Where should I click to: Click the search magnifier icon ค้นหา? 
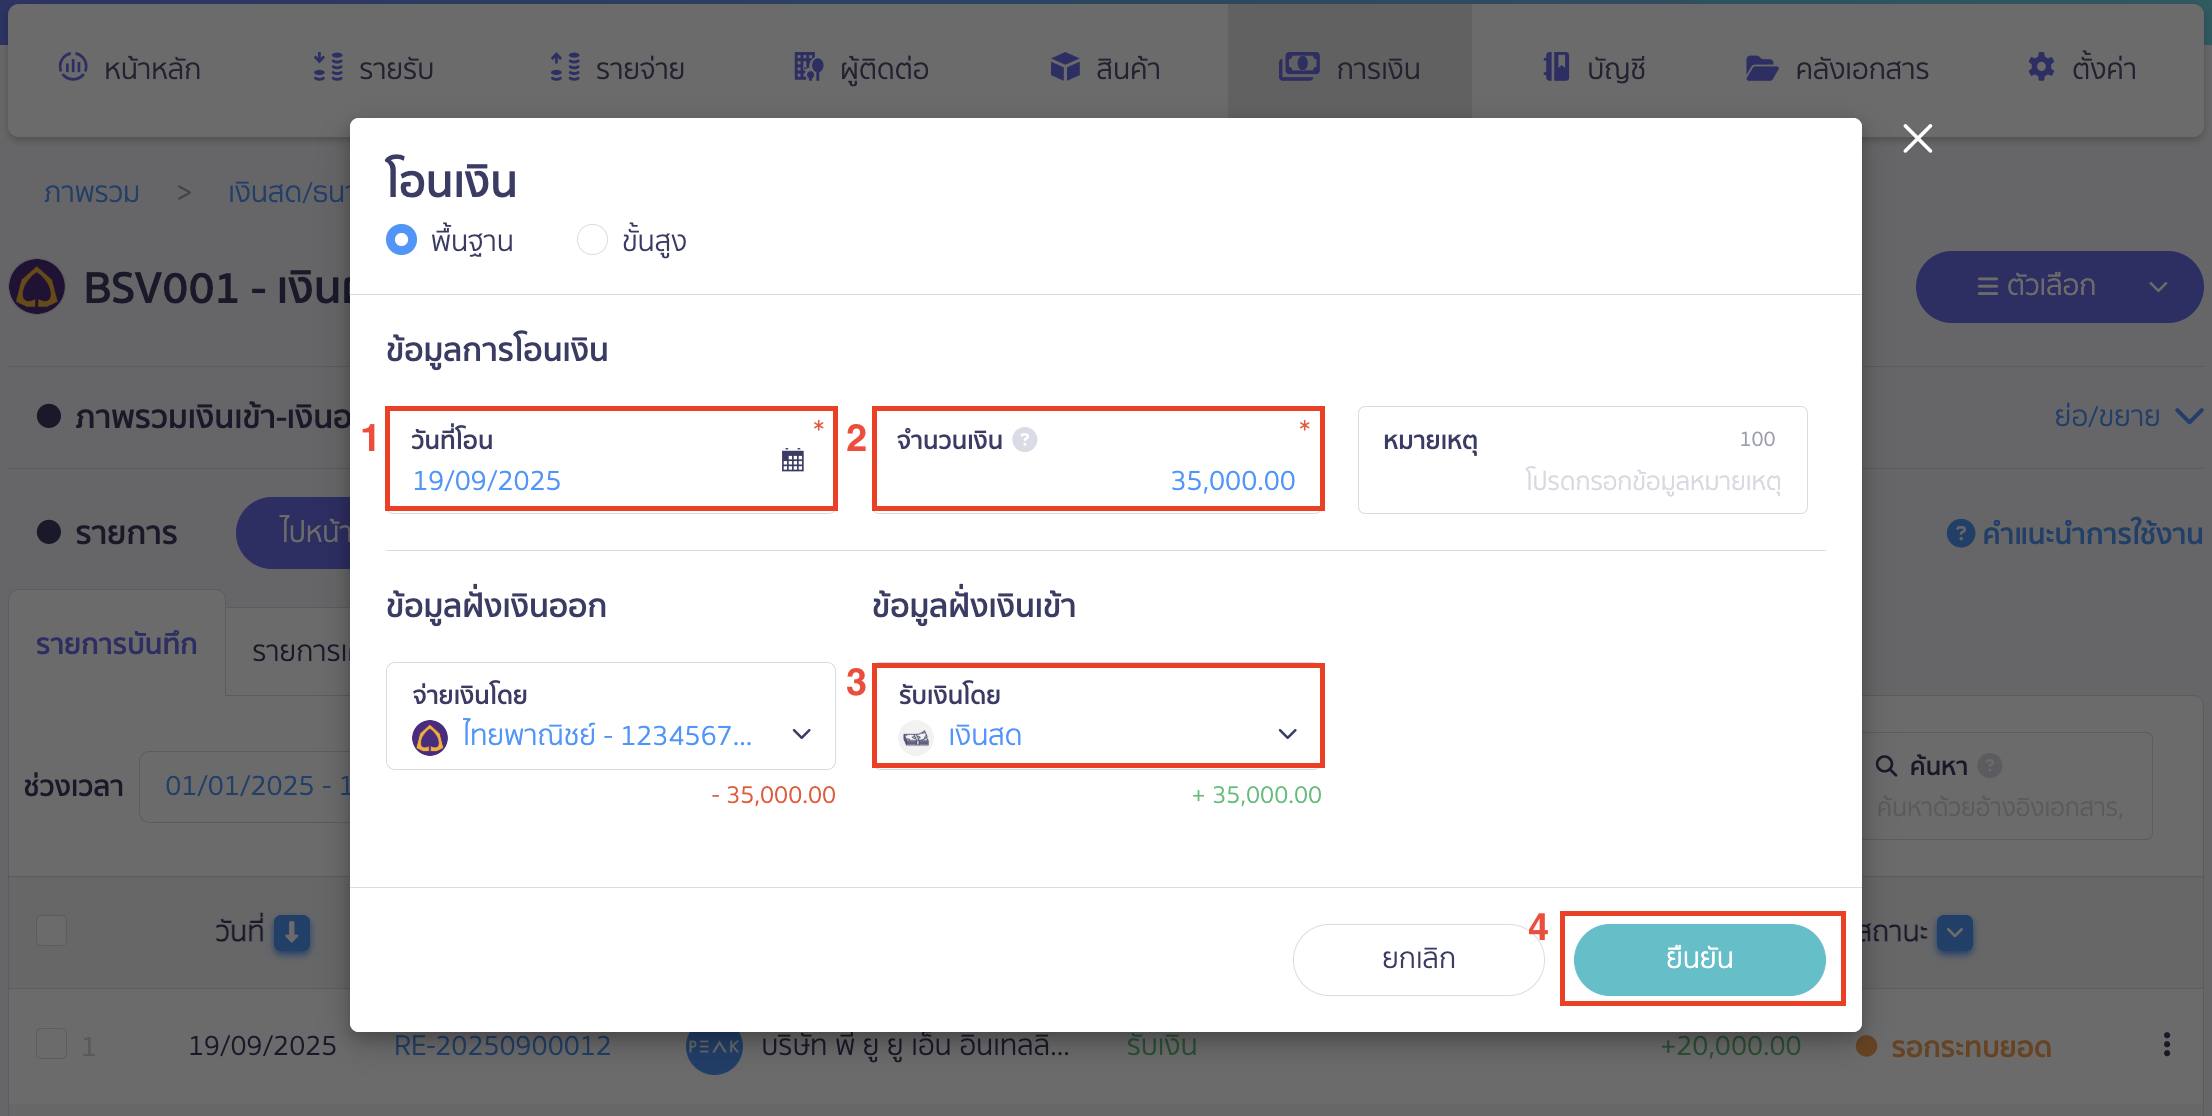(x=1886, y=766)
